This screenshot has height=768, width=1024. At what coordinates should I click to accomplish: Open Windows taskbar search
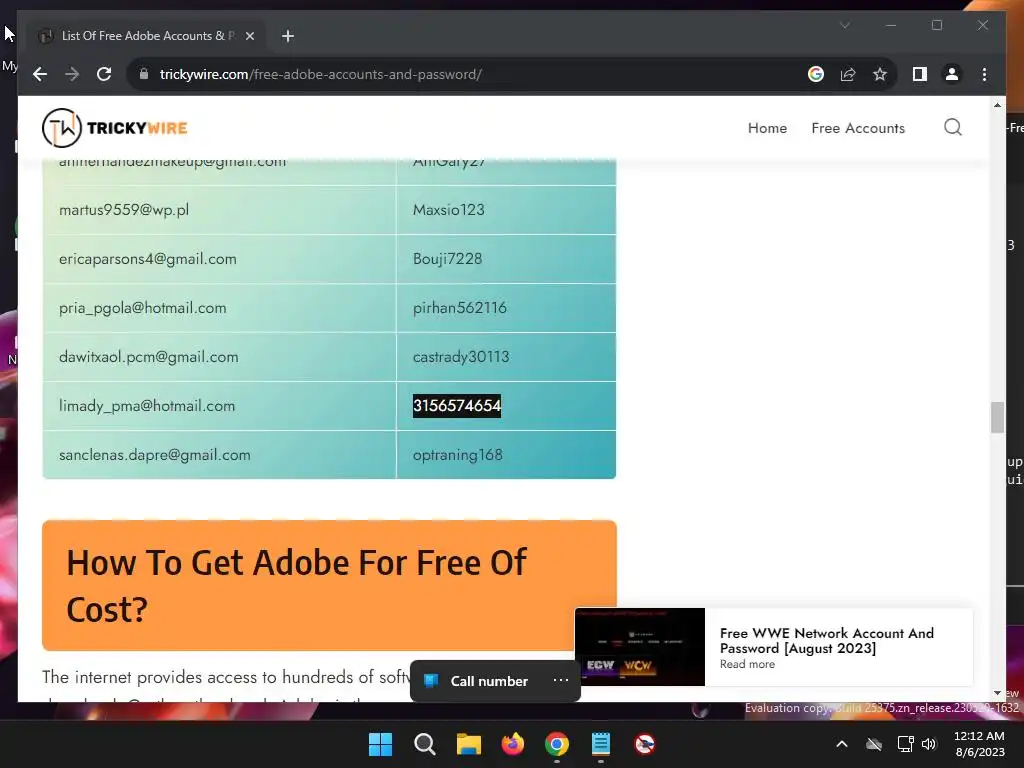point(424,744)
